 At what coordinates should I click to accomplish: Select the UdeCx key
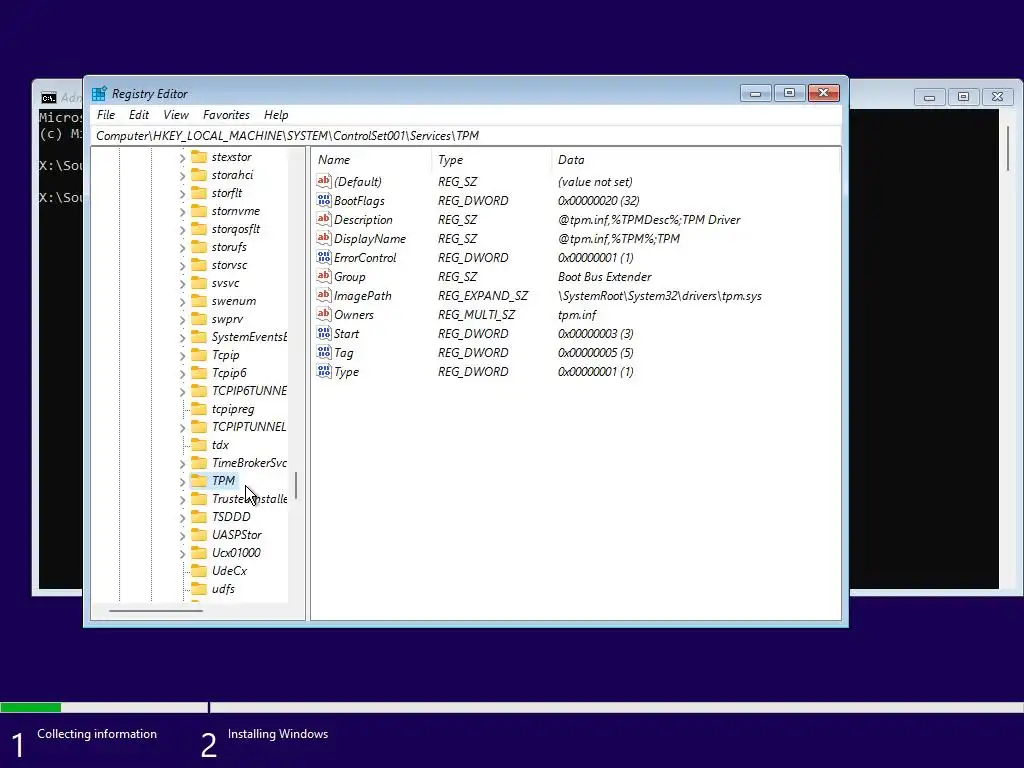click(229, 571)
